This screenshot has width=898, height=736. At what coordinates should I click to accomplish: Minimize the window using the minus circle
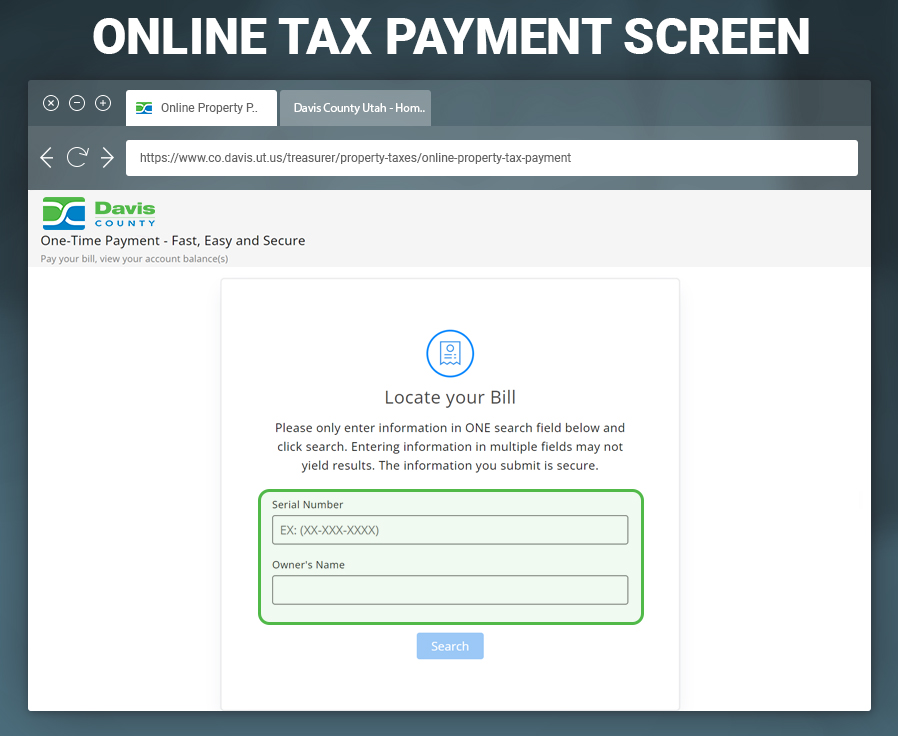pyautogui.click(x=77, y=103)
